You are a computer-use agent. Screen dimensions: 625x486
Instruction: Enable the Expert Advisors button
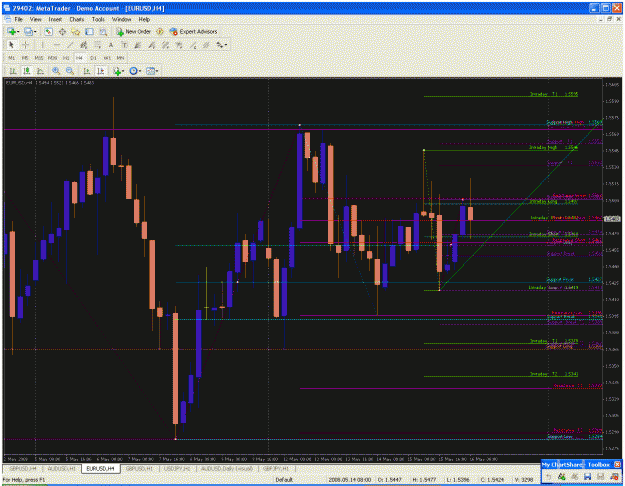193,31
